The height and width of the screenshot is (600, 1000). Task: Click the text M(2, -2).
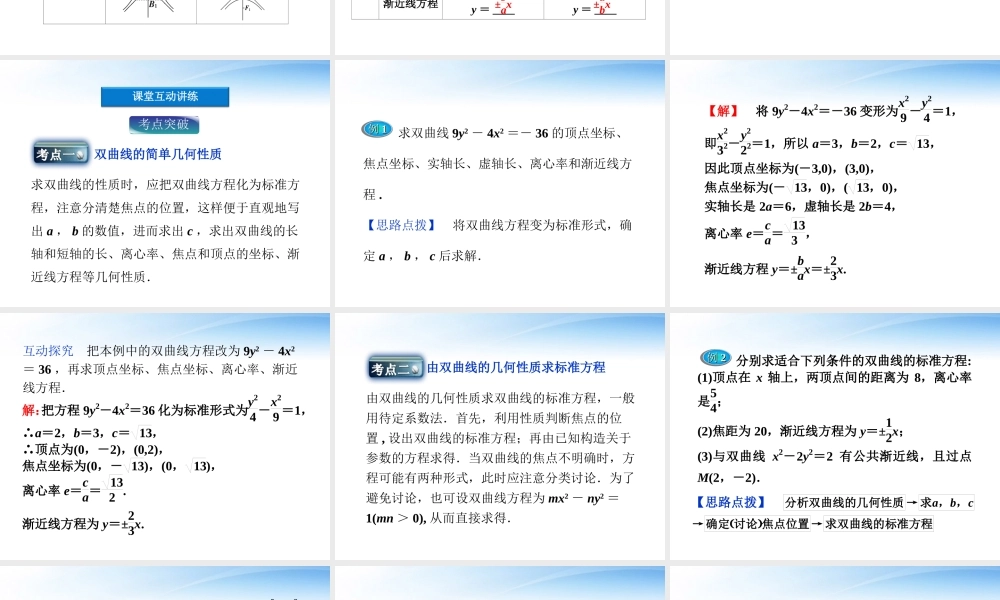pos(728,478)
